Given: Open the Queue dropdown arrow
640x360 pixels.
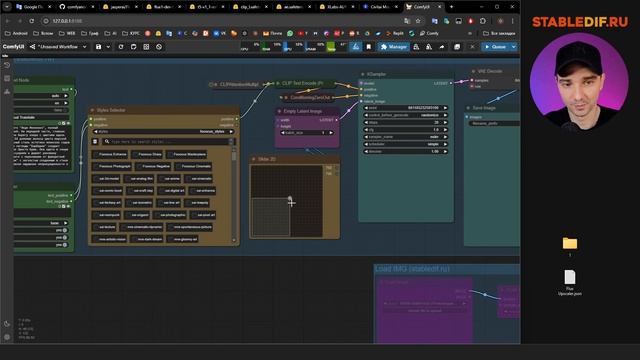Looking at the screenshot, I should point(513,47).
